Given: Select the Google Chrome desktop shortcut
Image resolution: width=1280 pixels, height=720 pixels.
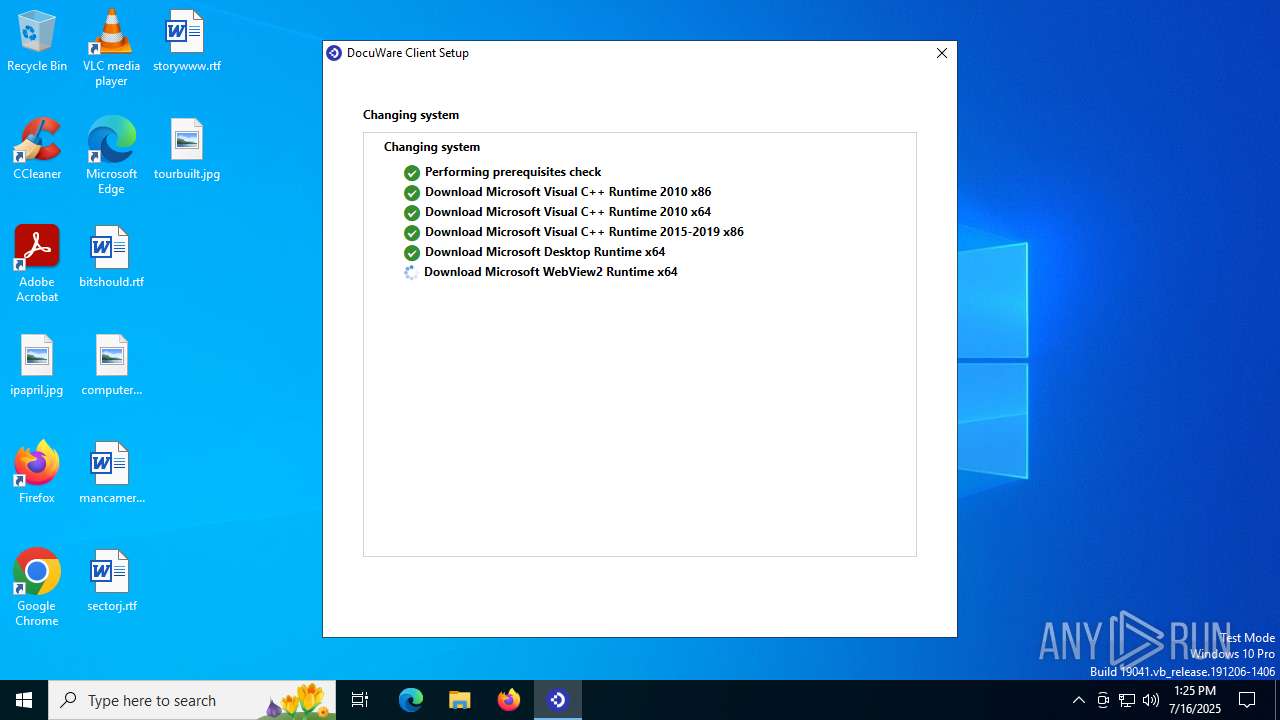Looking at the screenshot, I should click(x=37, y=588).
